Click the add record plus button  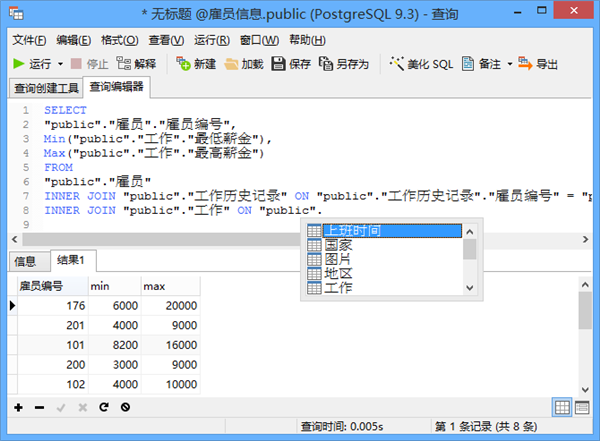point(18,408)
